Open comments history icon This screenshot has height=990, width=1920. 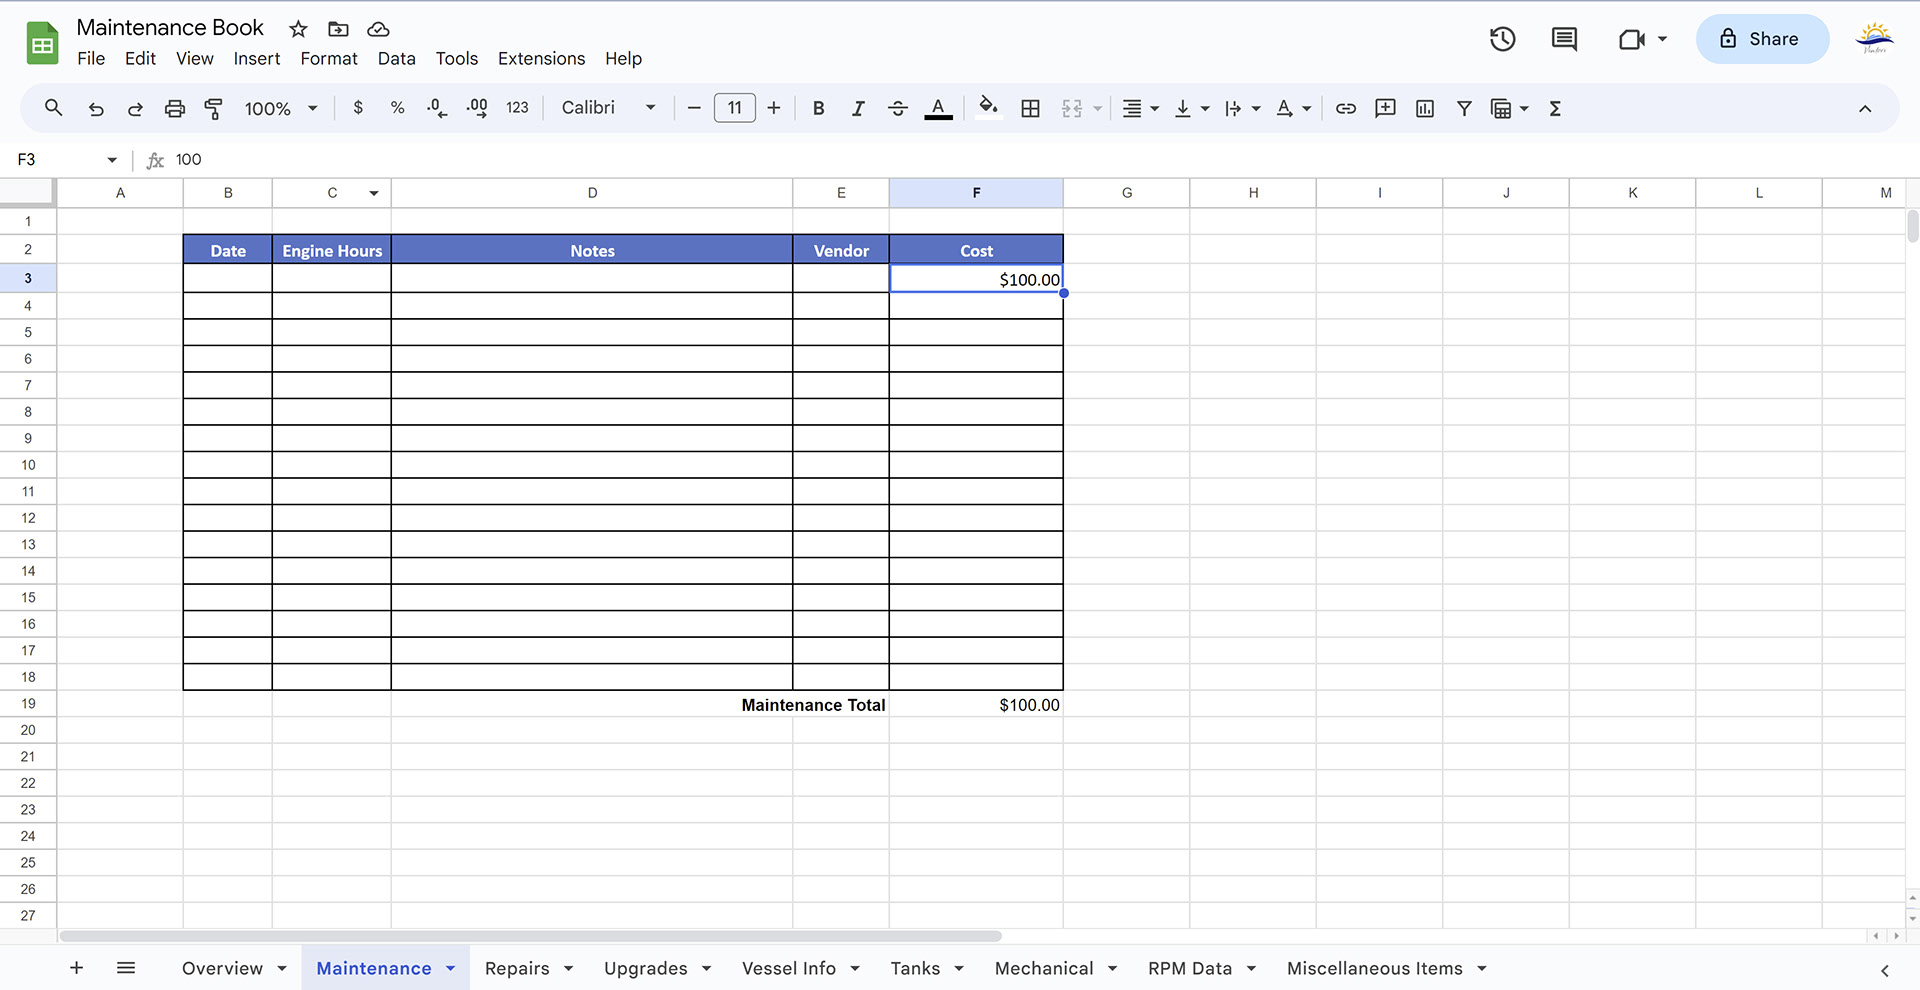[1564, 39]
